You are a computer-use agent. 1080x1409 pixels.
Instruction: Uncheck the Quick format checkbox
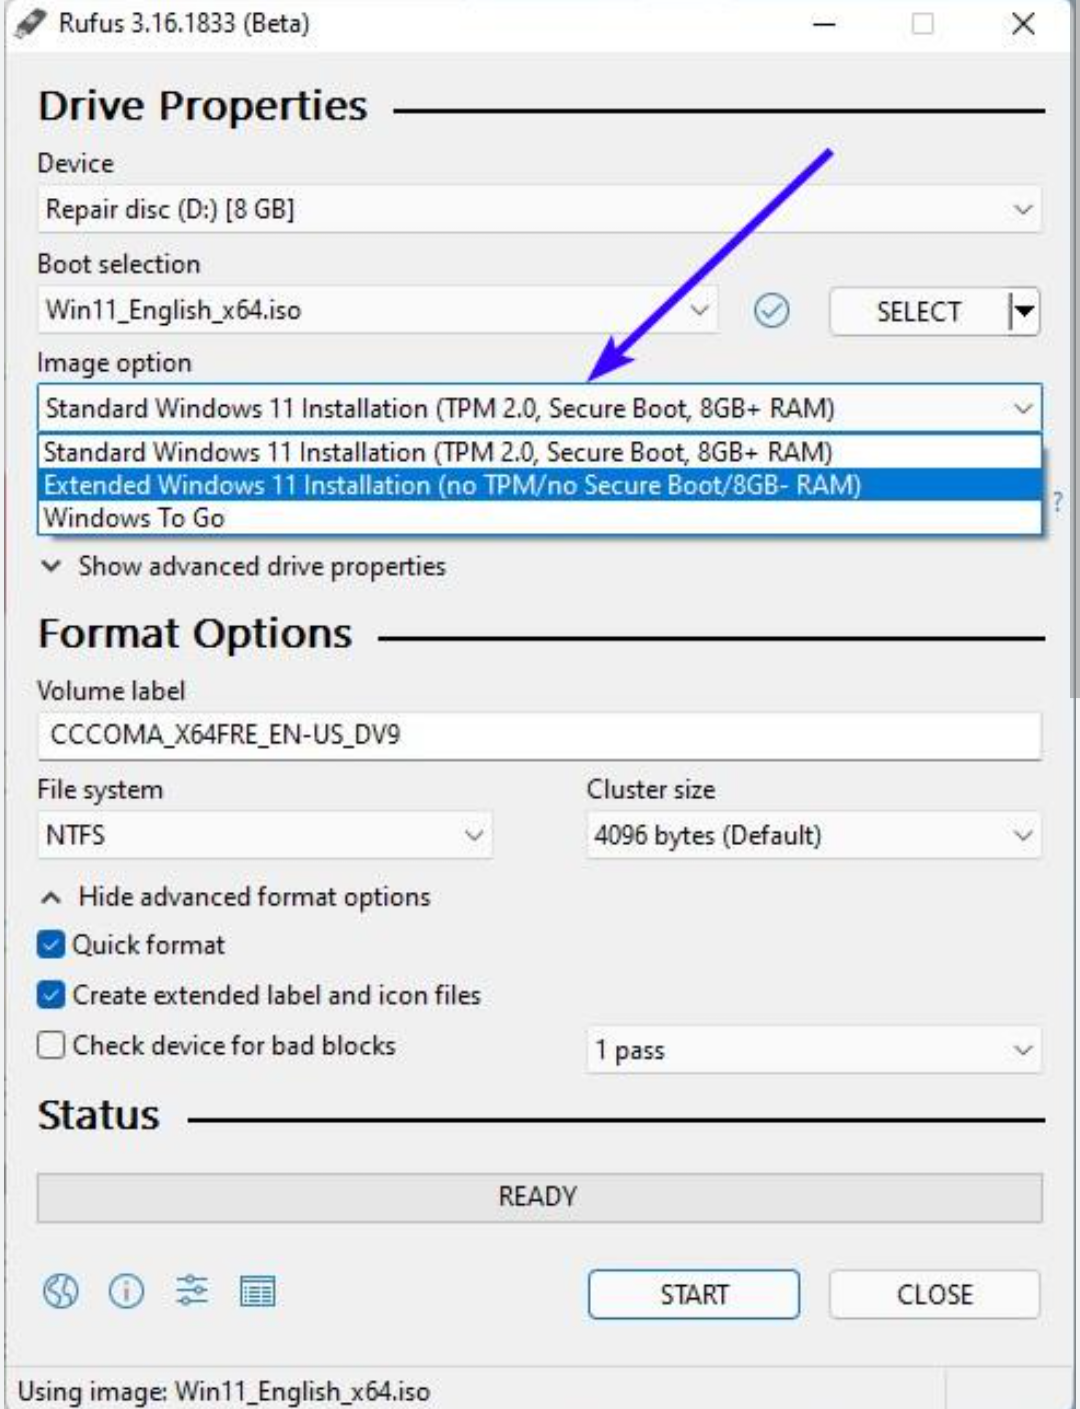point(51,945)
